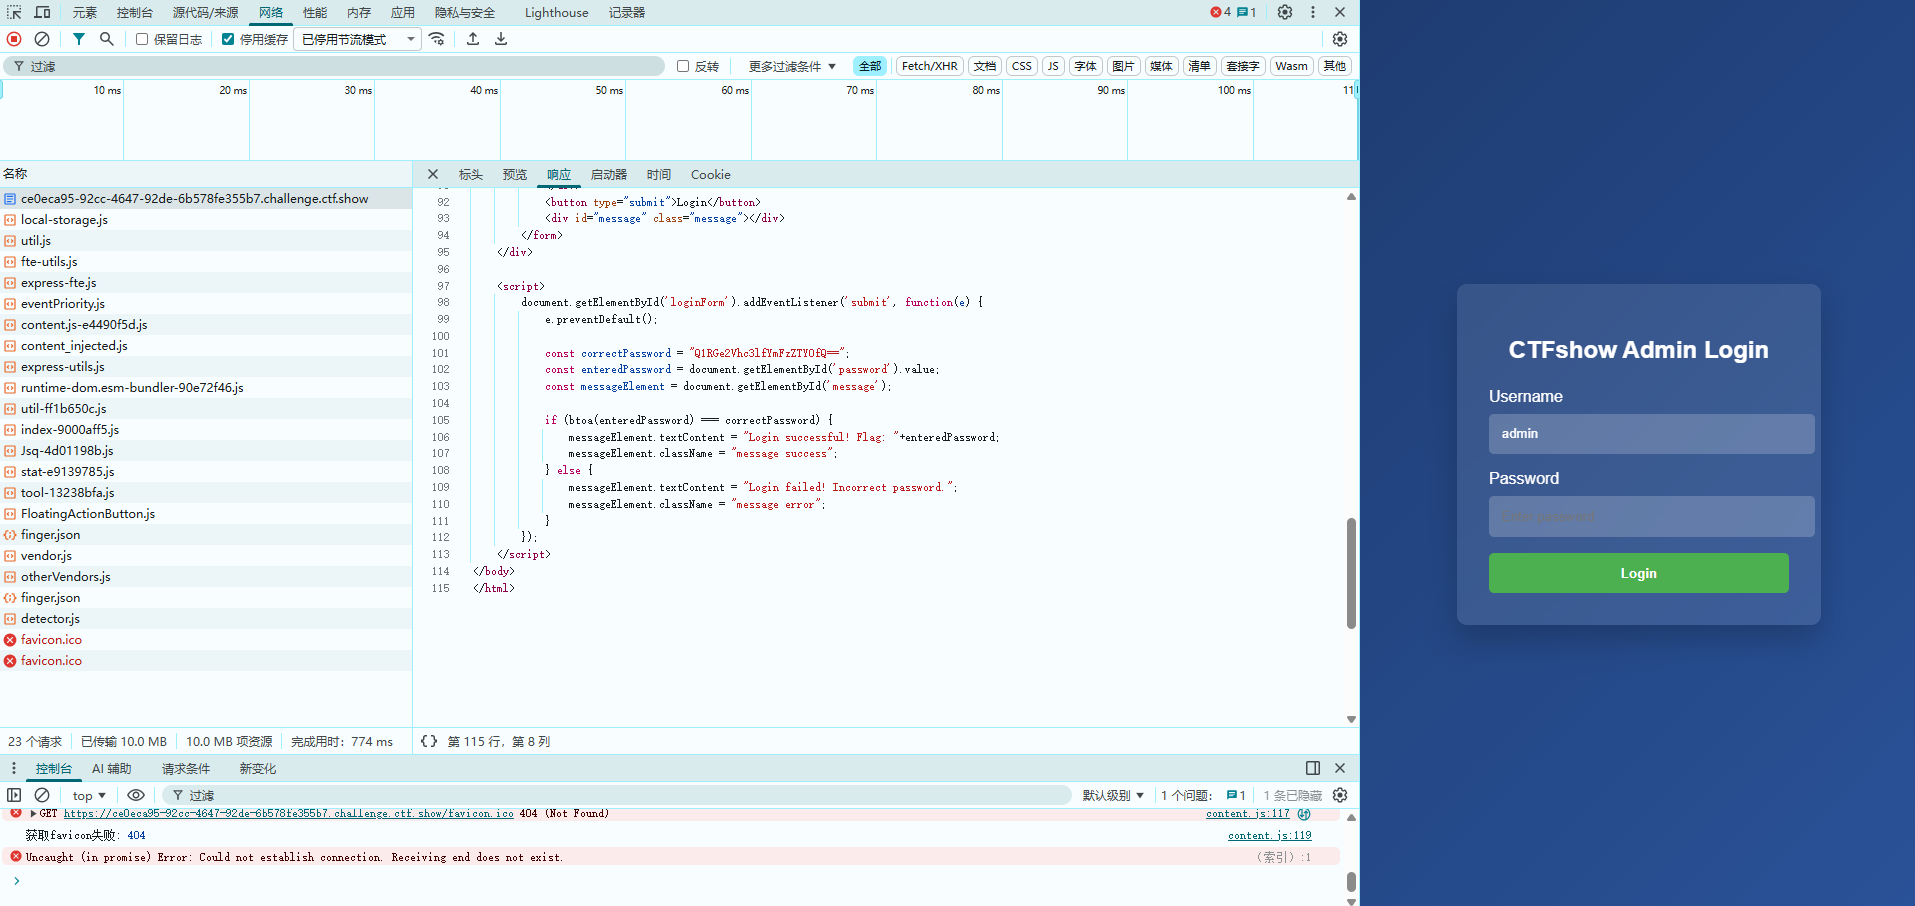Open the throttling mode dropdown
Viewport: 1915px width, 906px height.
point(358,39)
